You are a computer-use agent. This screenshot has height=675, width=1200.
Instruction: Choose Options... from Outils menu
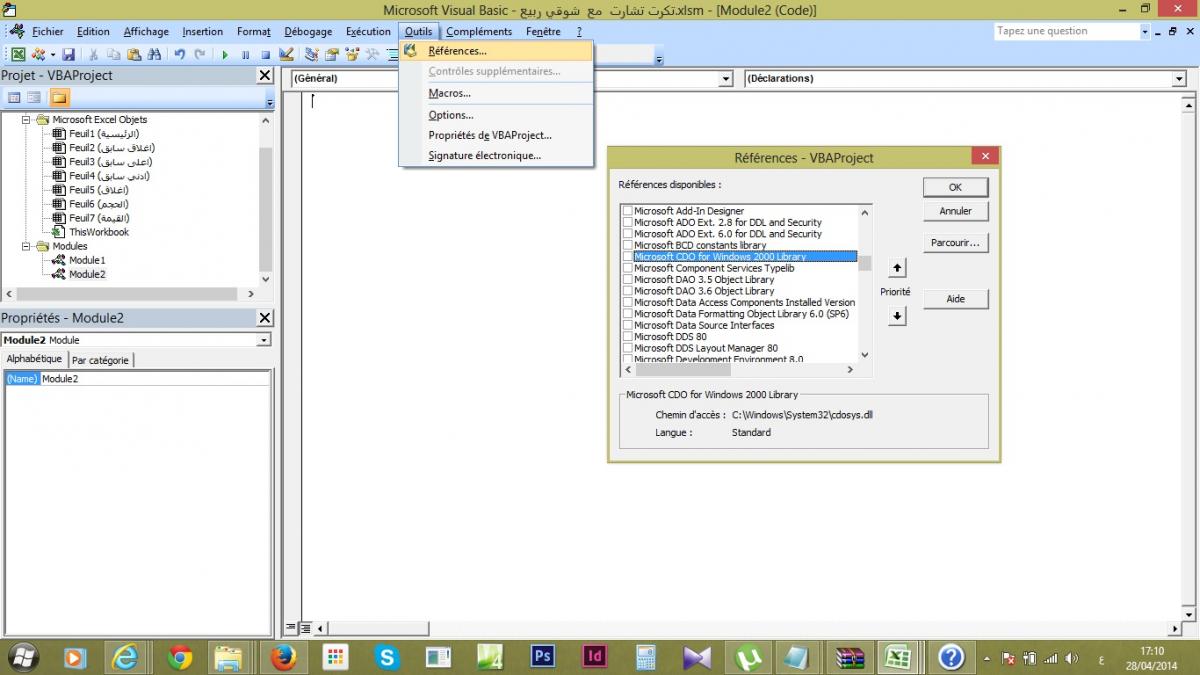pos(497,116)
